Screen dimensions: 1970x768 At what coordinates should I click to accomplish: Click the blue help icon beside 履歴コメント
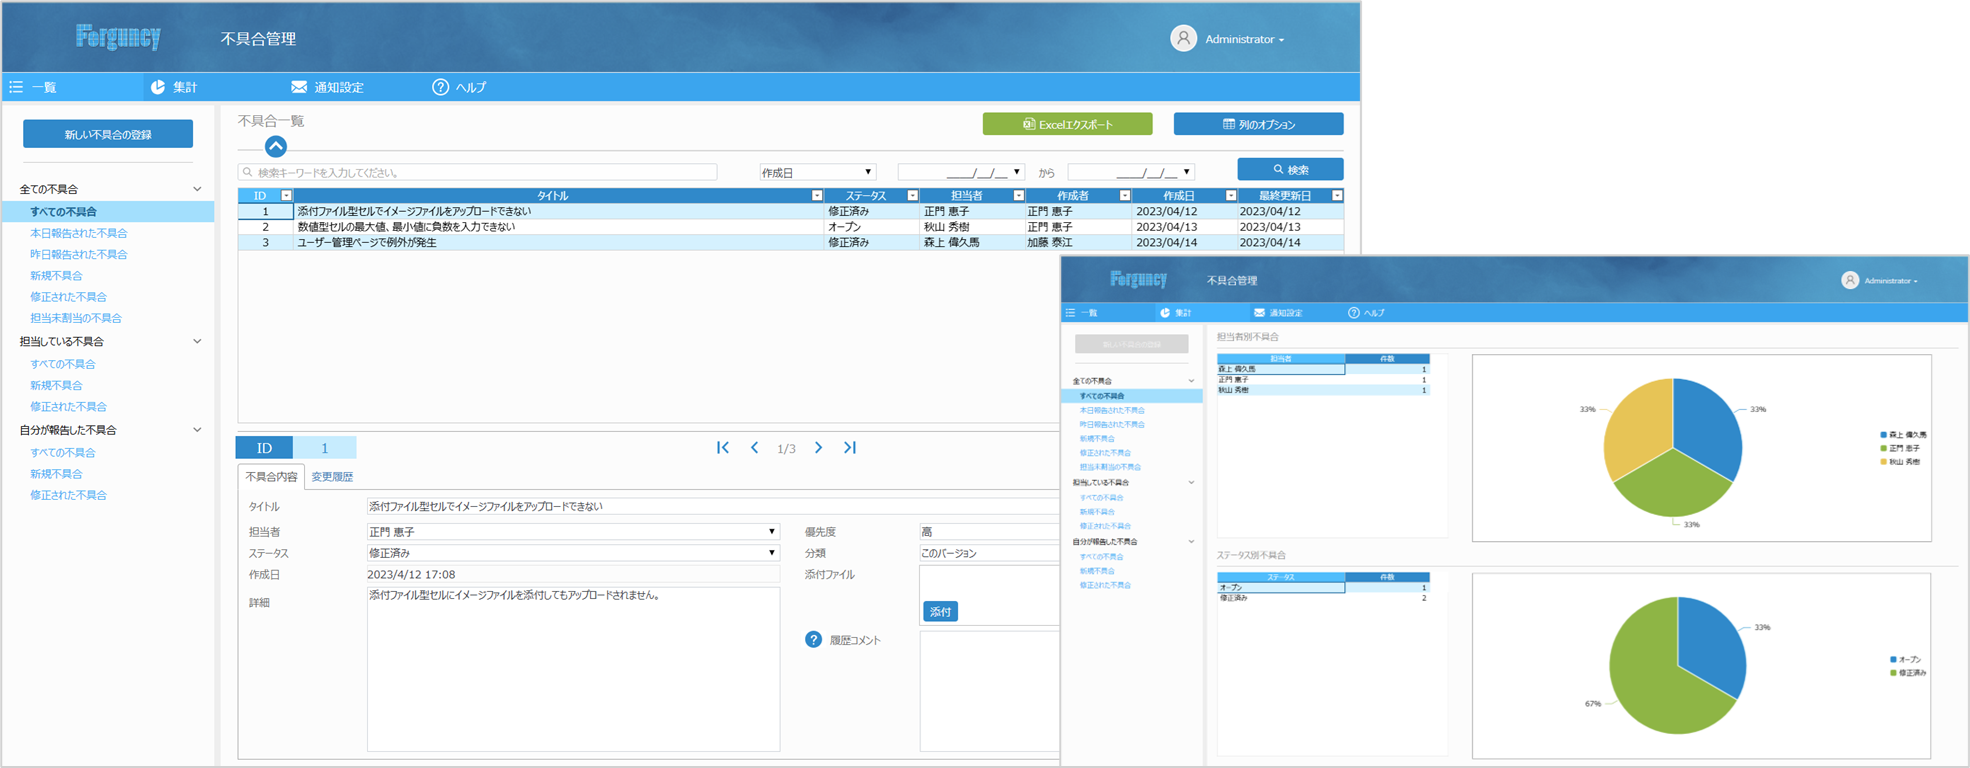(813, 640)
